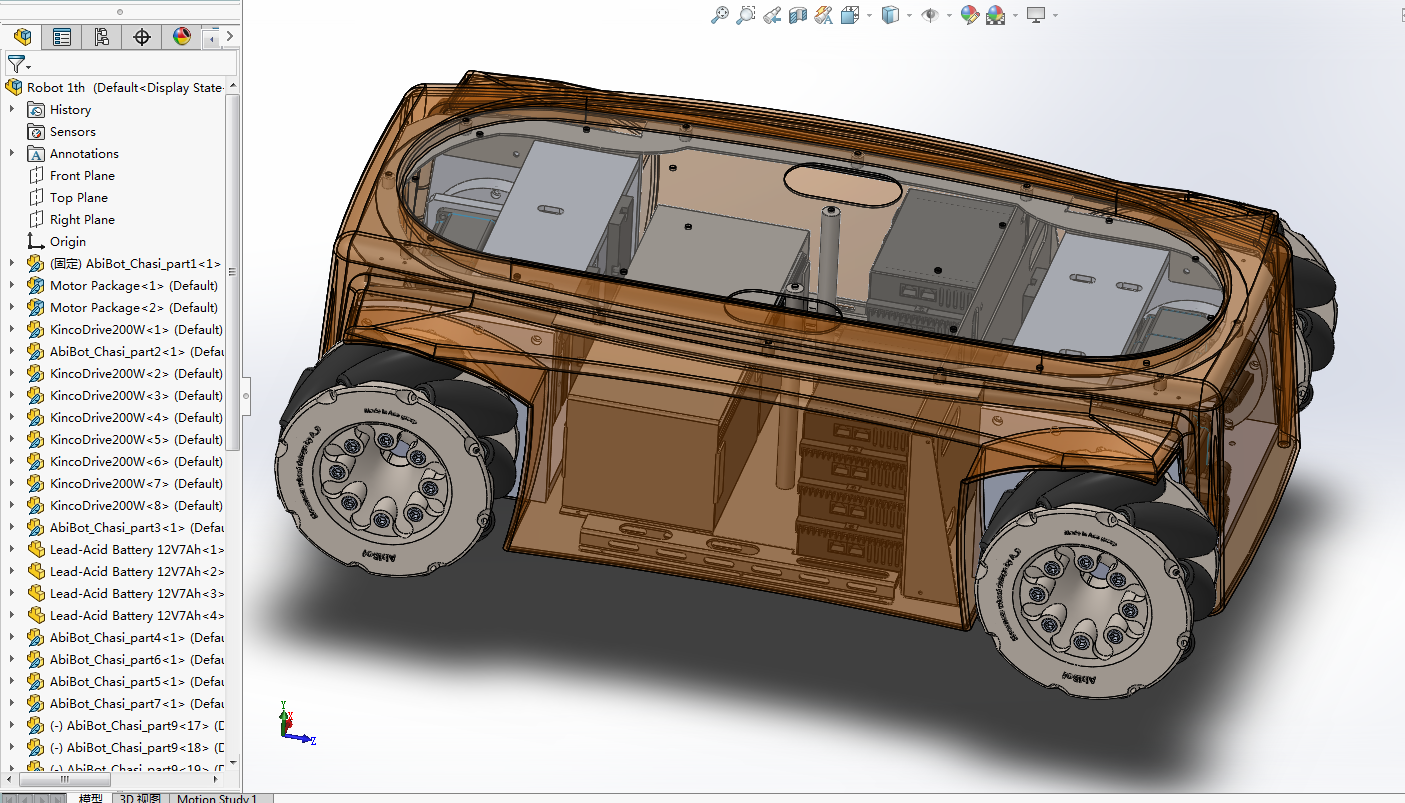Select Lead-Acid Battery 12V7Ah<1>

(137, 549)
